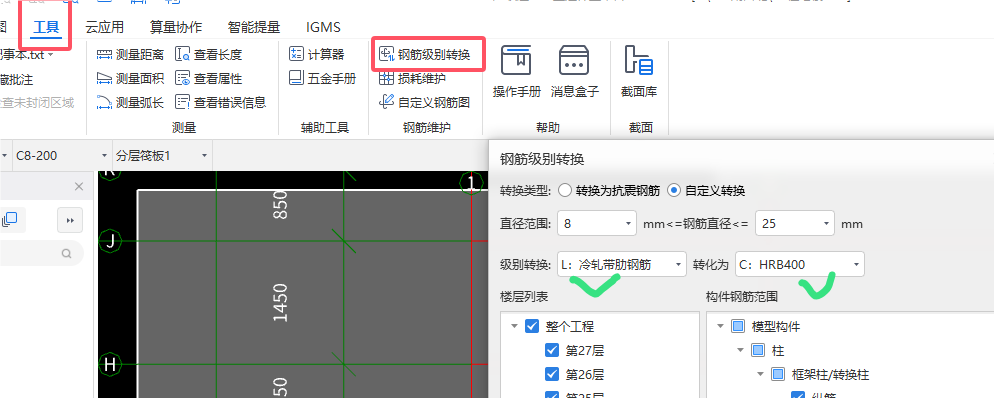Activate the 测量弧长 tool
The width and height of the screenshot is (994, 398).
pyautogui.click(x=130, y=102)
